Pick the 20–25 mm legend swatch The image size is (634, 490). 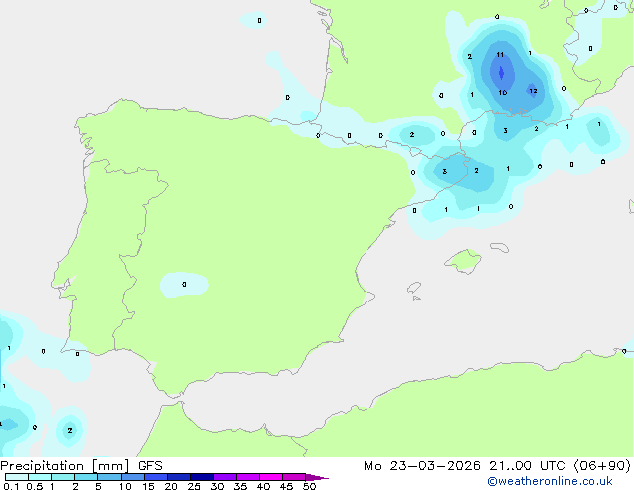coord(179,477)
